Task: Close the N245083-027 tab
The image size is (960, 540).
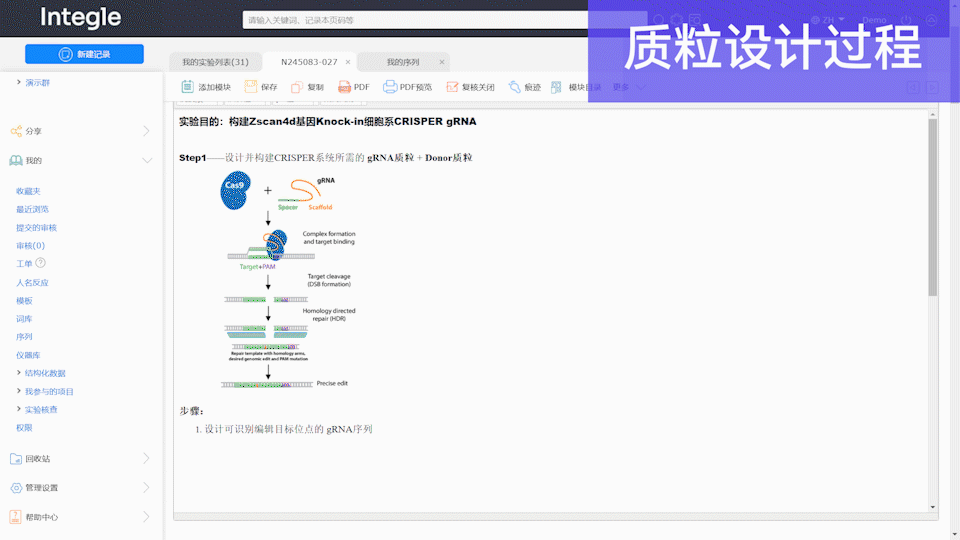Action: (348, 62)
